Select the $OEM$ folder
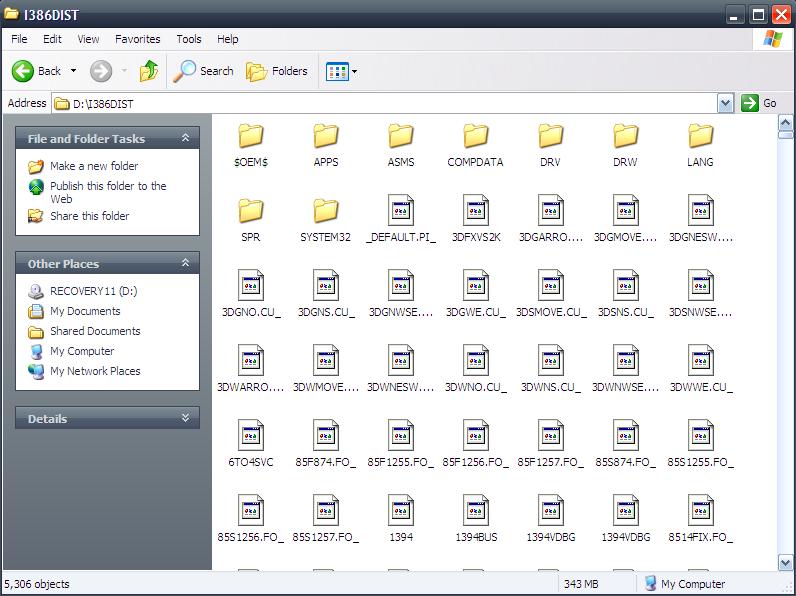Viewport: 796px width, 596px height. tap(250, 136)
